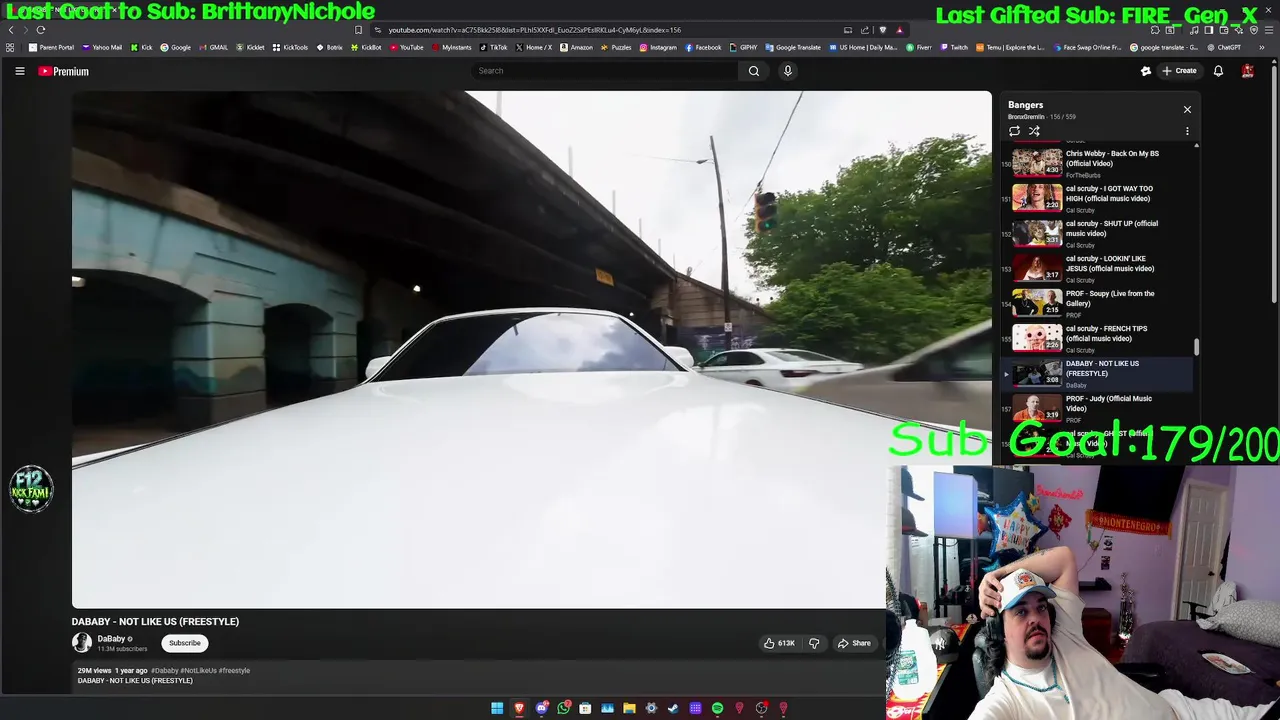Play Chris Webby - Back On My BS
The width and height of the screenshot is (1280, 720).
pyautogui.click(x=1097, y=163)
